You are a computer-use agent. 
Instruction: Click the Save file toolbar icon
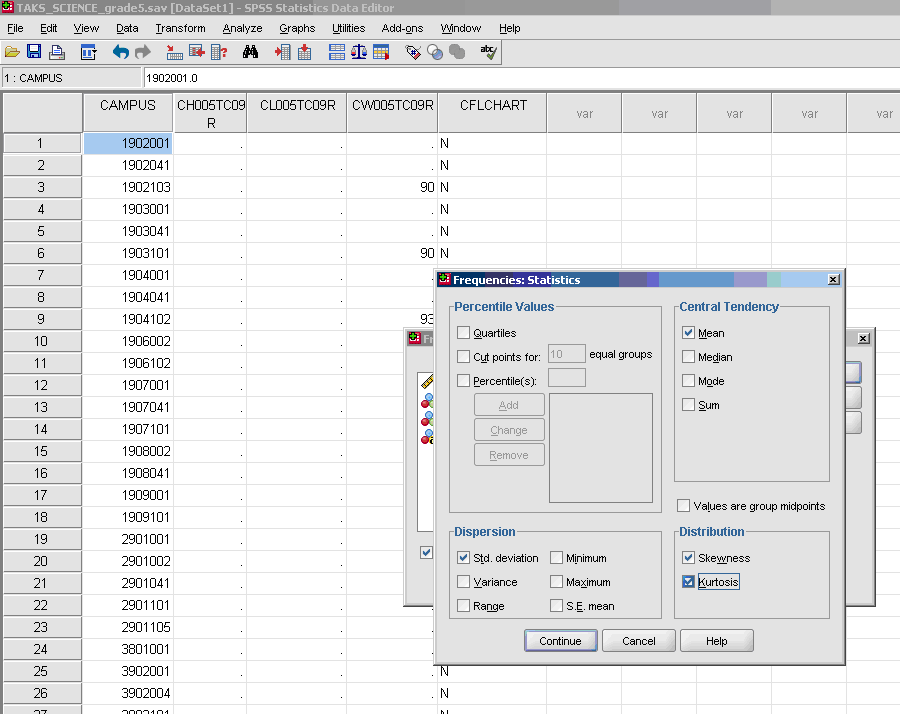tap(34, 52)
